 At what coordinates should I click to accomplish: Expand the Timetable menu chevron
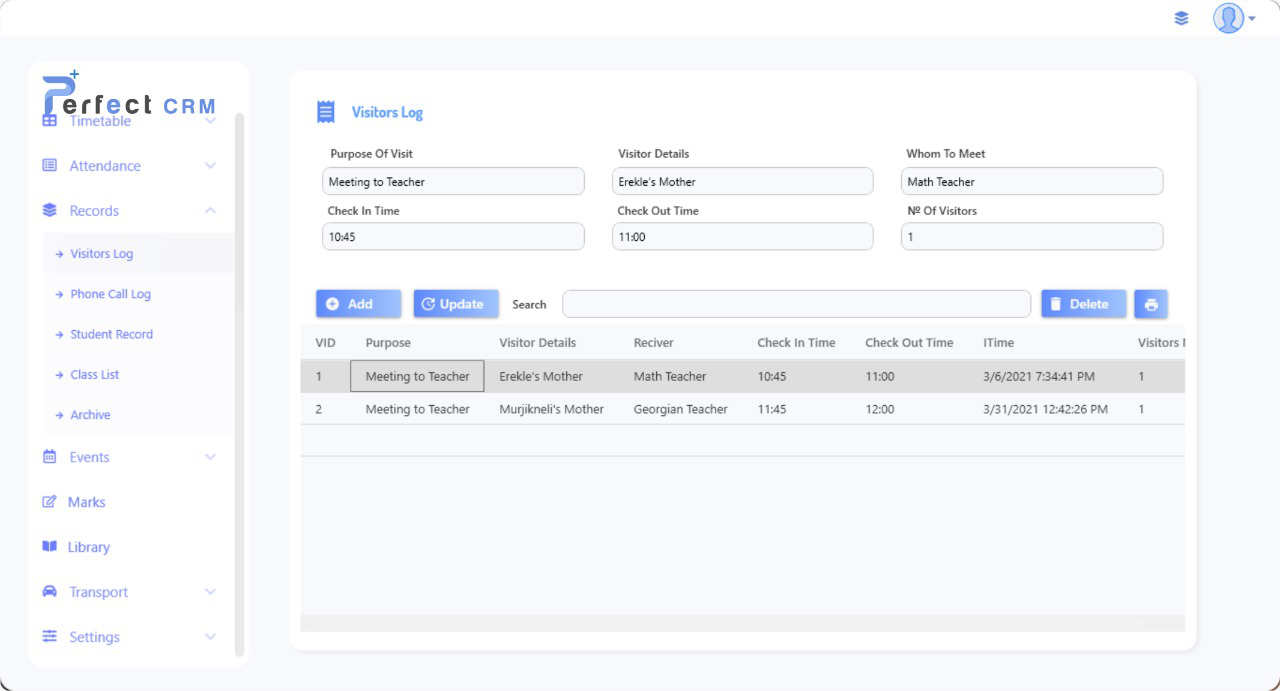click(x=210, y=120)
